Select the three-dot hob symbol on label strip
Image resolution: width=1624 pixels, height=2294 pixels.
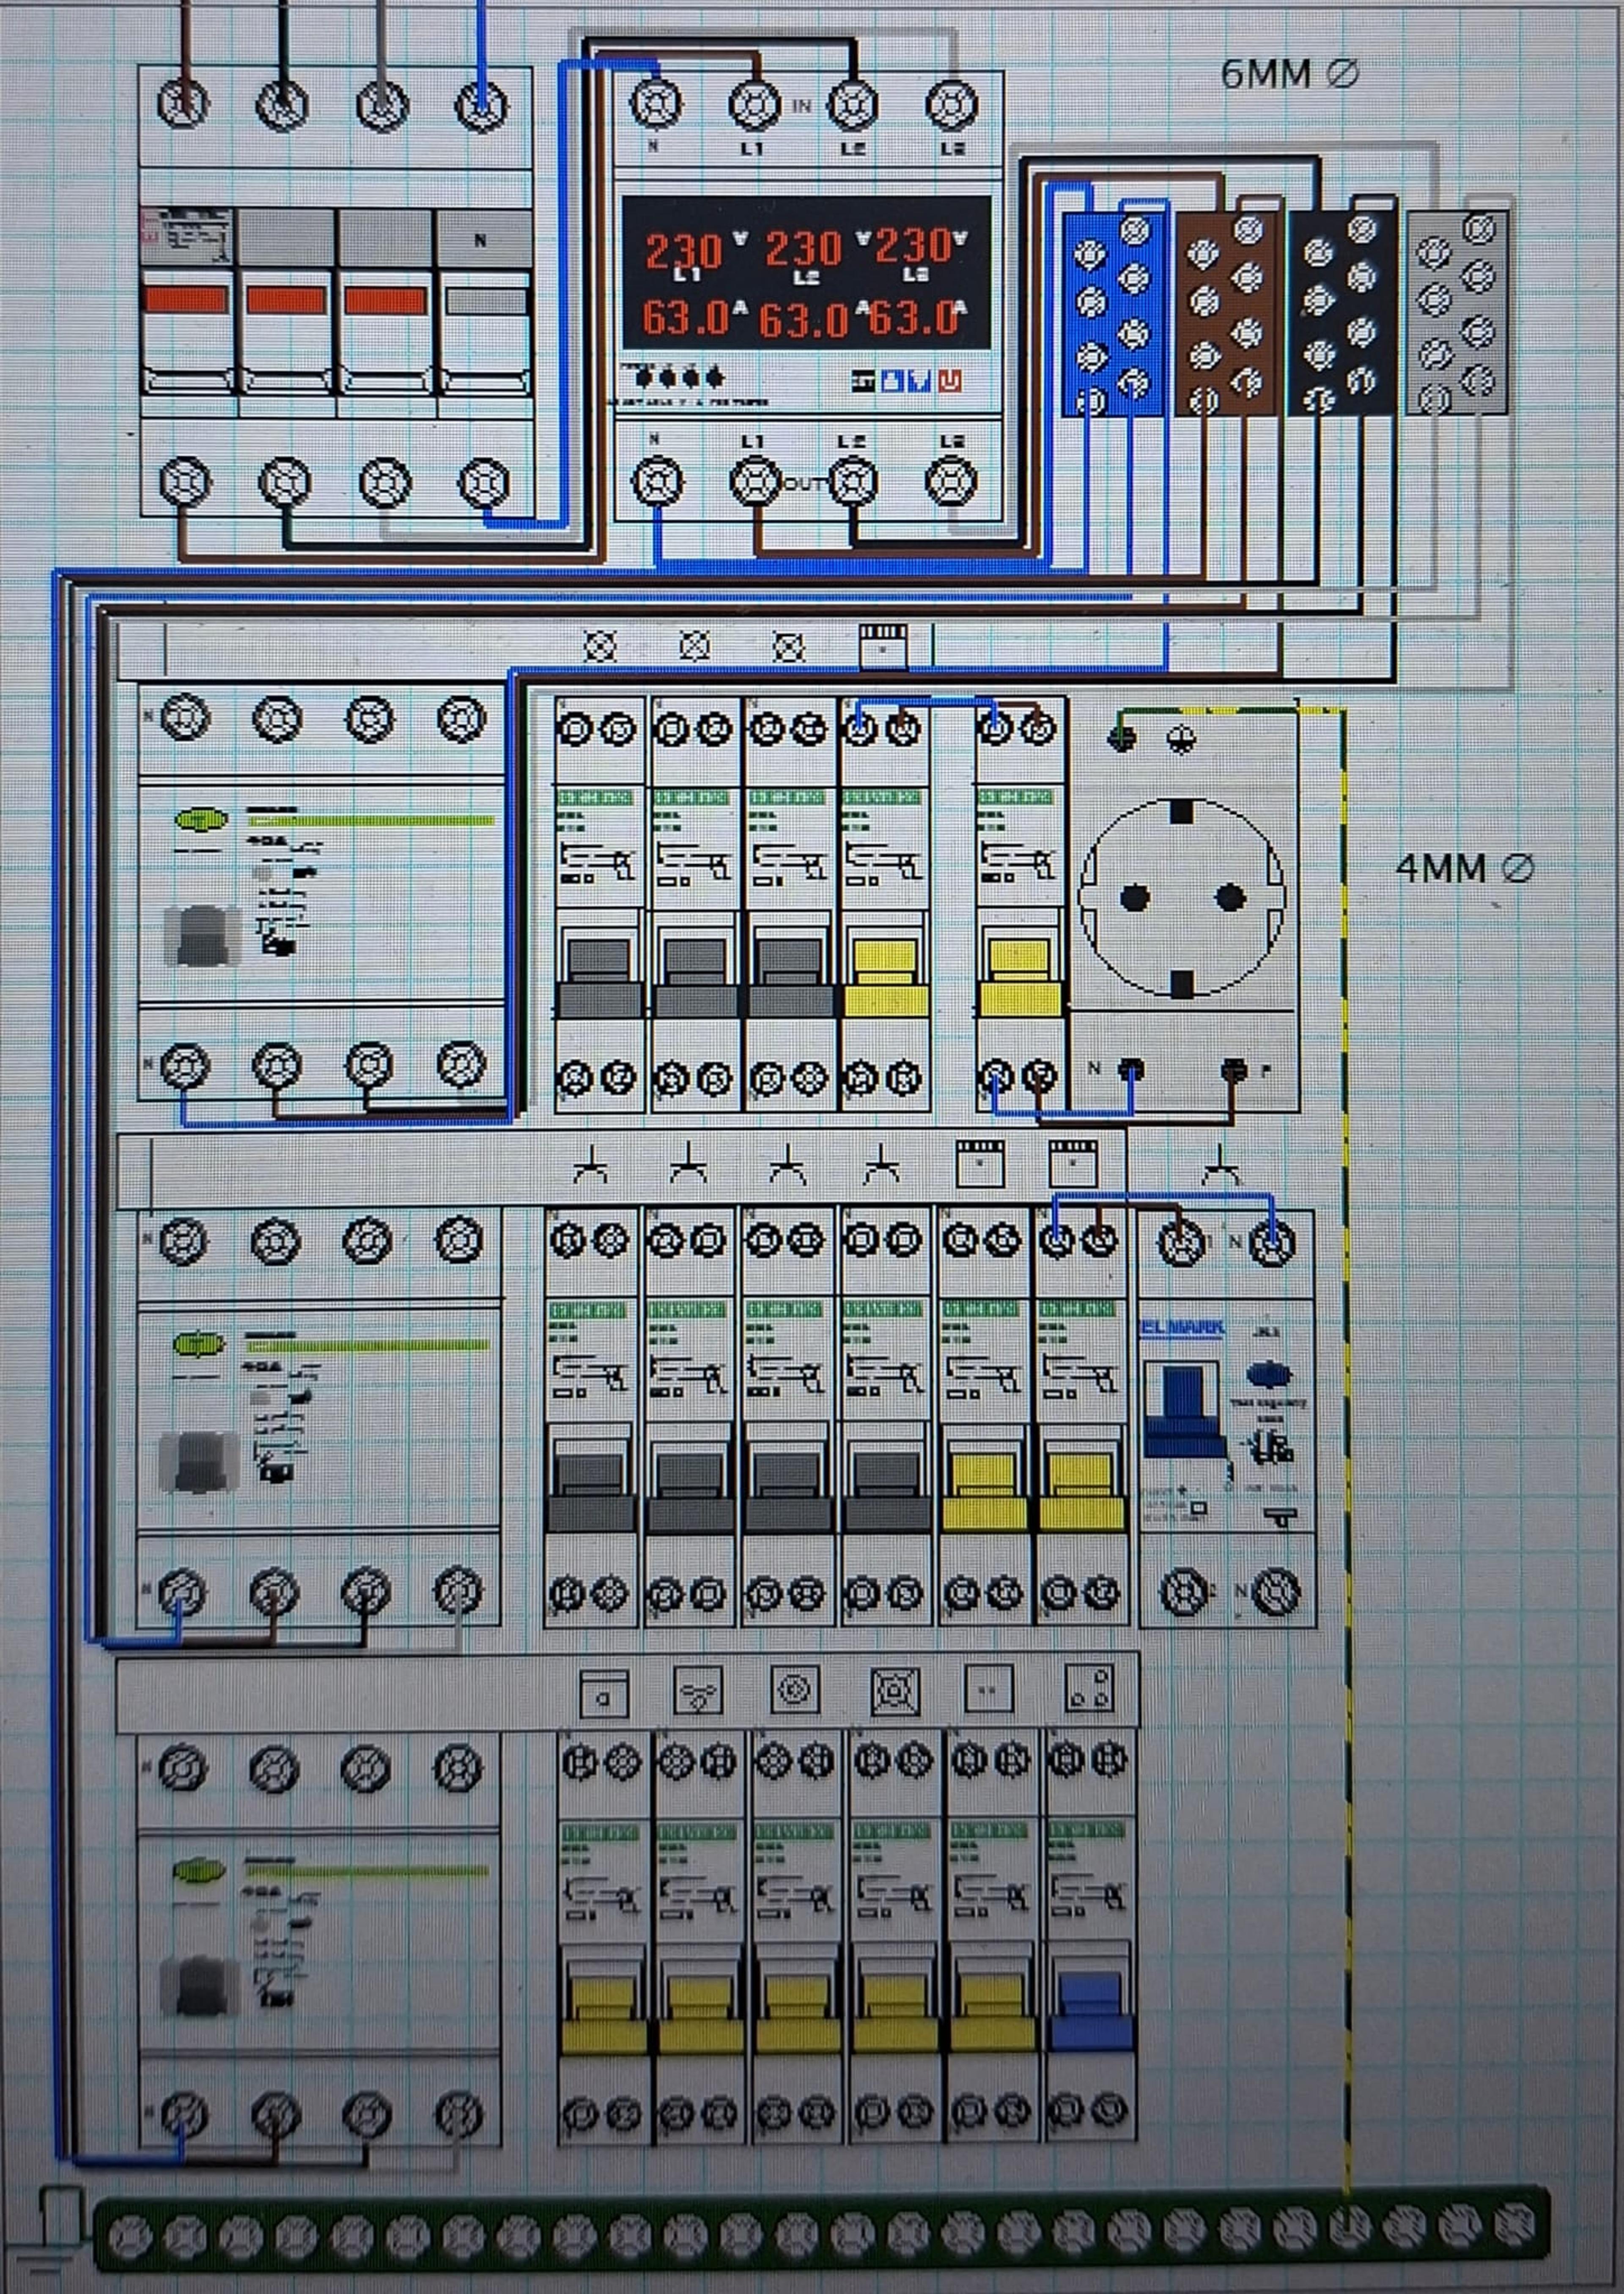pyautogui.click(x=1089, y=1689)
